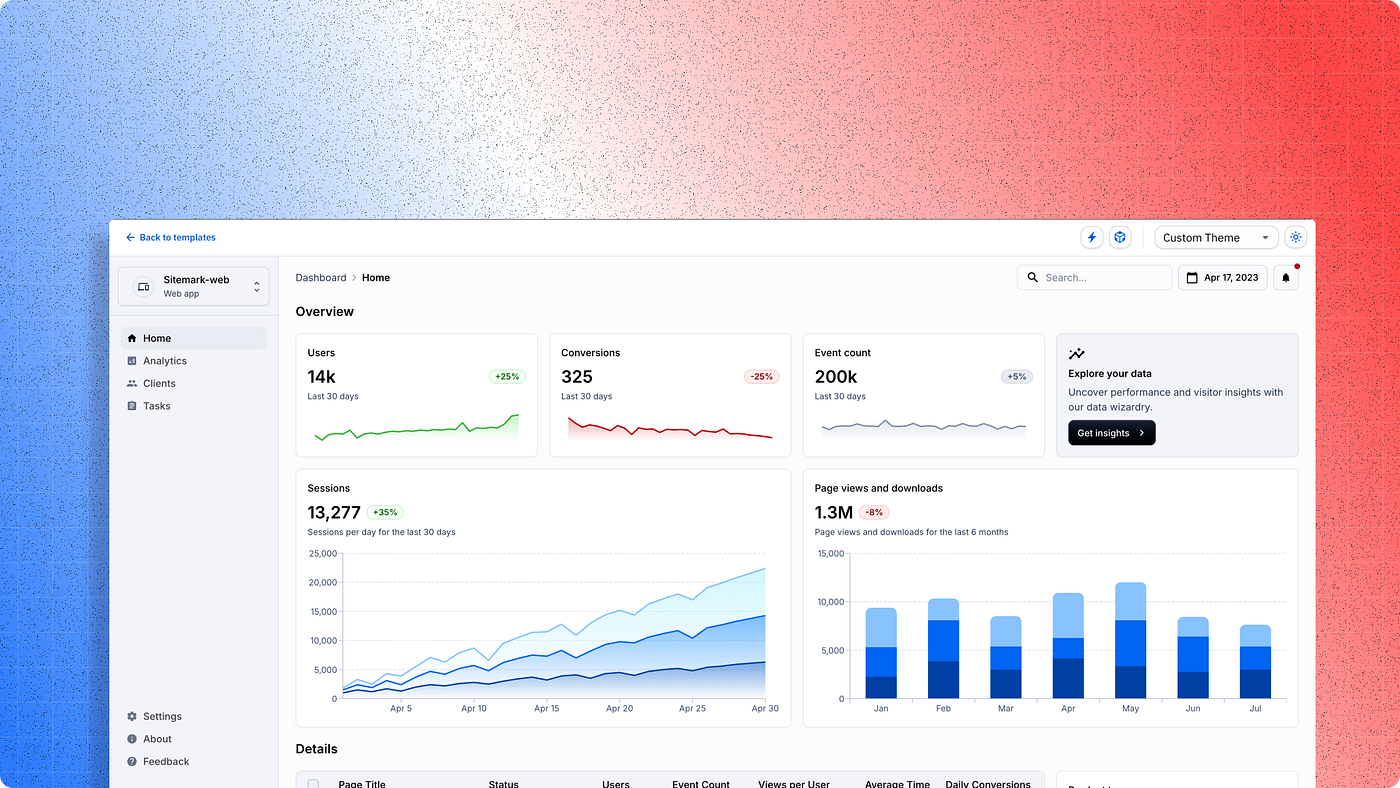Go to Analytics in the sidebar
The height and width of the screenshot is (788, 1400).
pyautogui.click(x=194, y=361)
